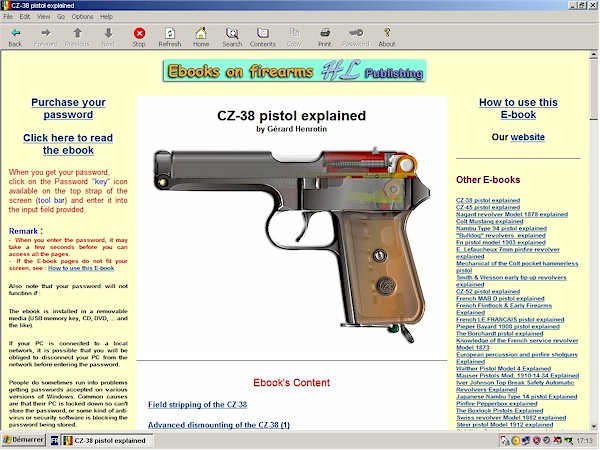Click the Refresh toolbar icon
The height and width of the screenshot is (450, 600).
[x=170, y=33]
